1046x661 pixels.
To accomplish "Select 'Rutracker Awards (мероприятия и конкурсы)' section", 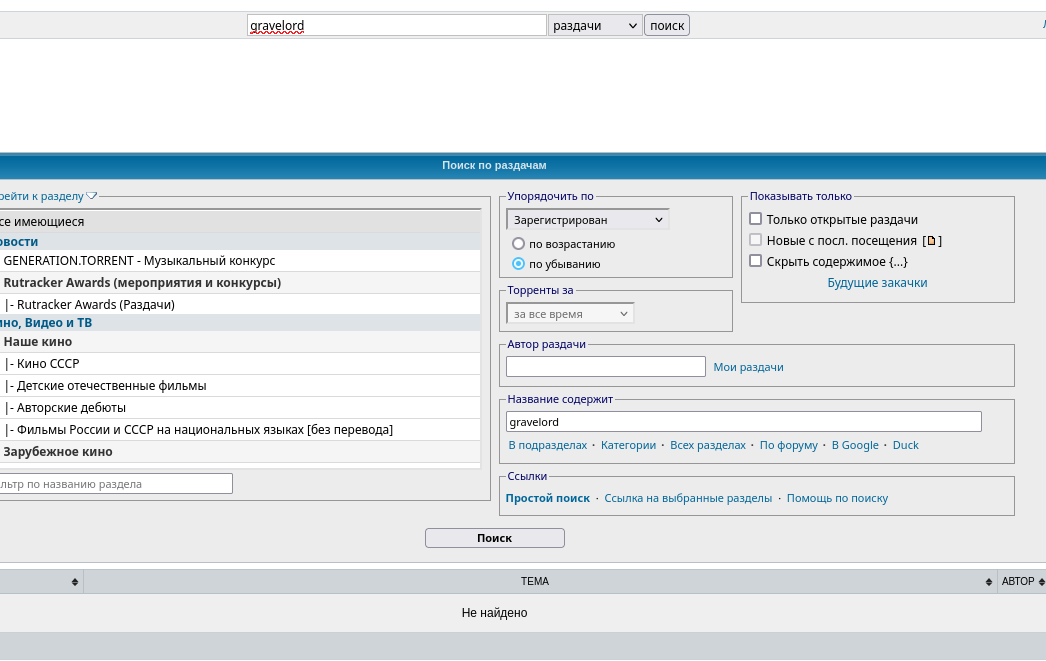I will pyautogui.click(x=239, y=283).
